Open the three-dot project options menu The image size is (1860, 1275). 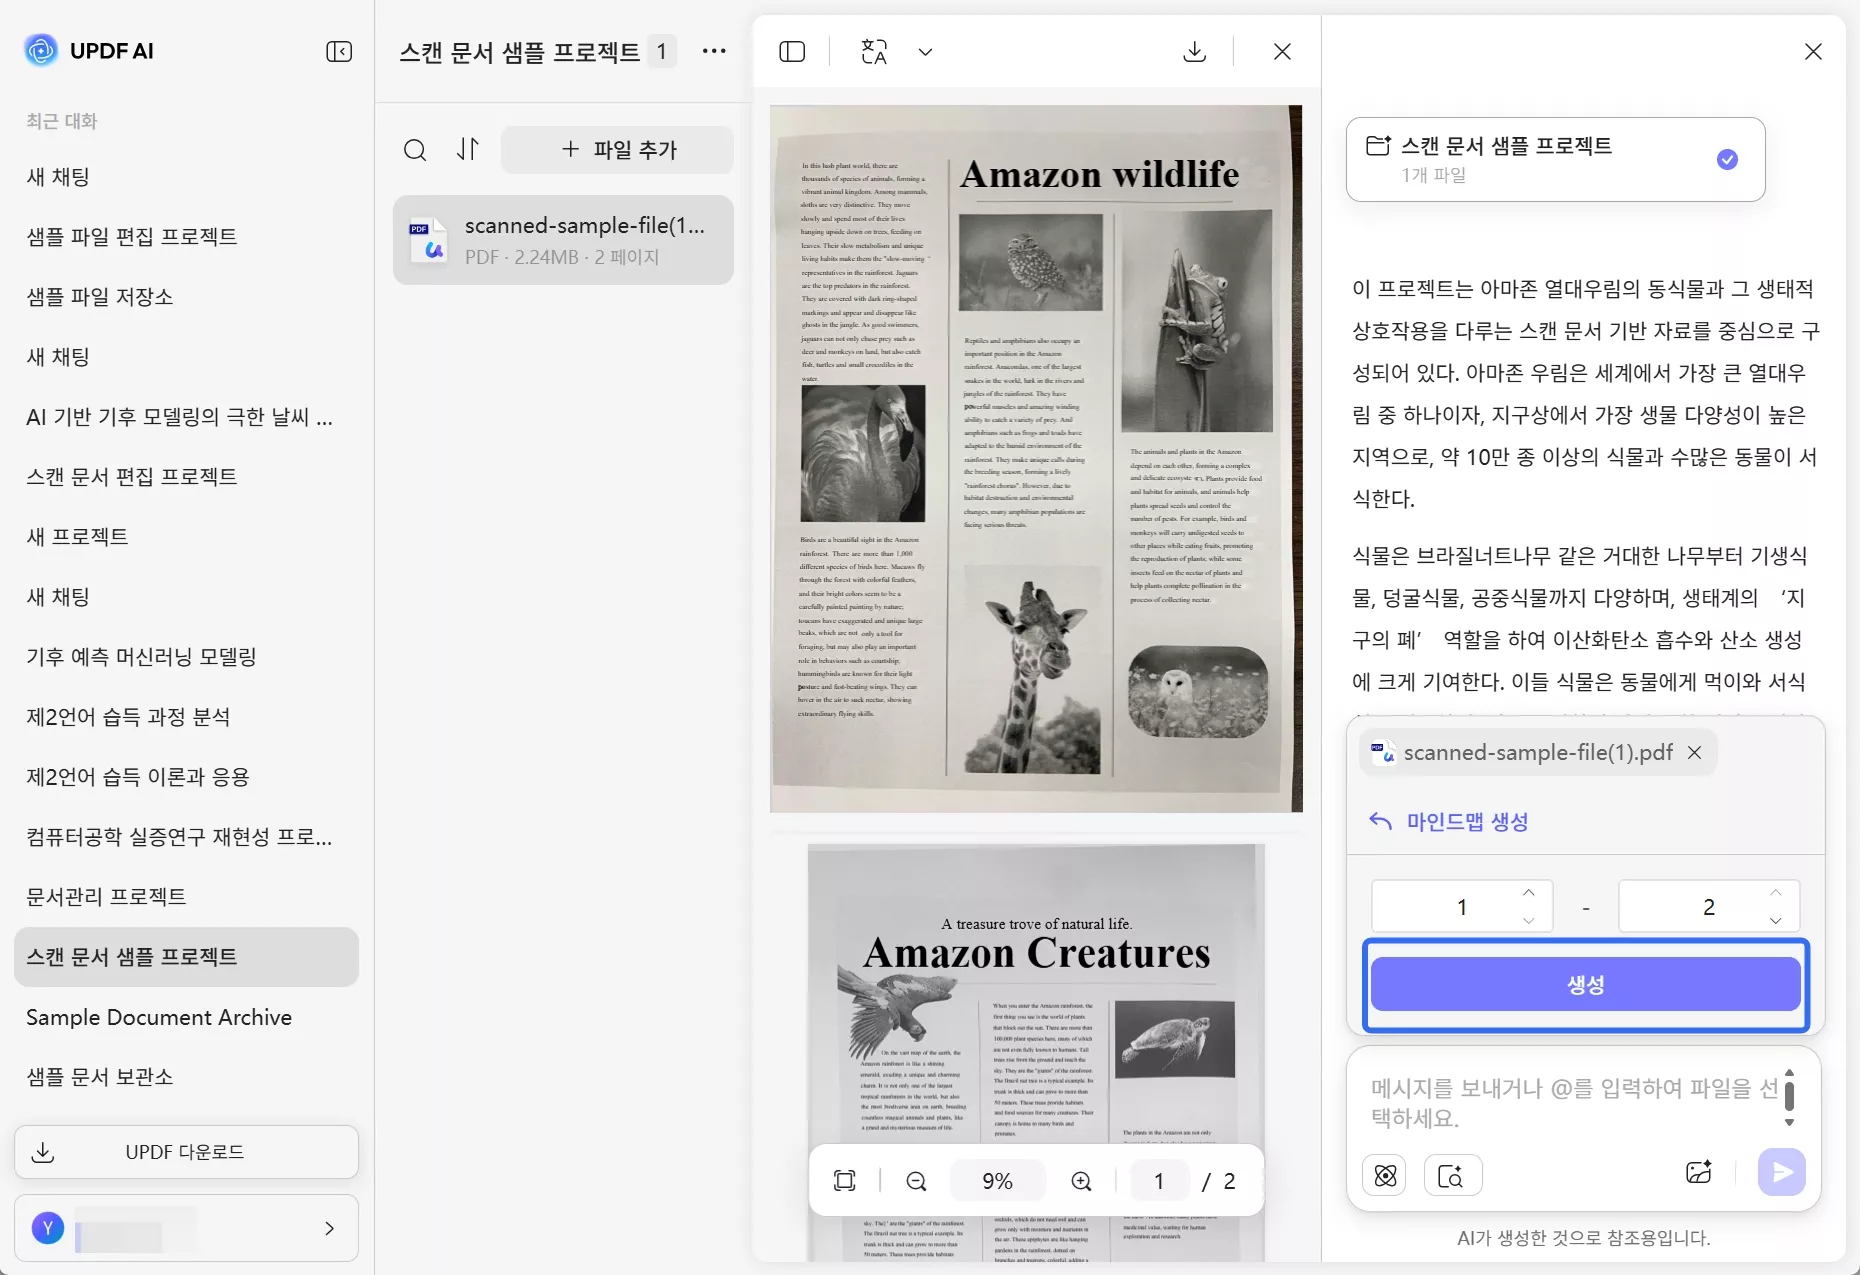tap(714, 51)
